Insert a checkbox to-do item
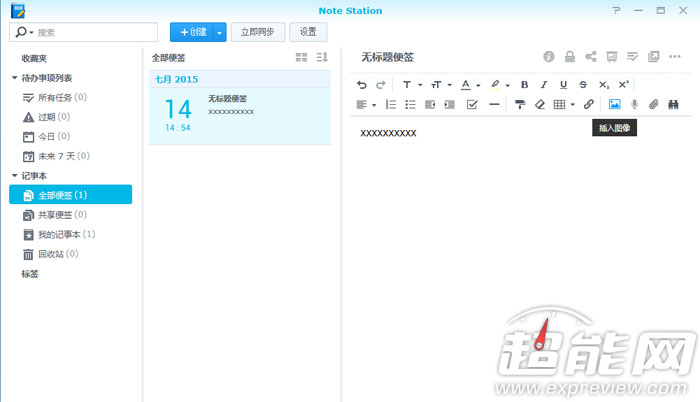700x402 pixels. pos(472,105)
